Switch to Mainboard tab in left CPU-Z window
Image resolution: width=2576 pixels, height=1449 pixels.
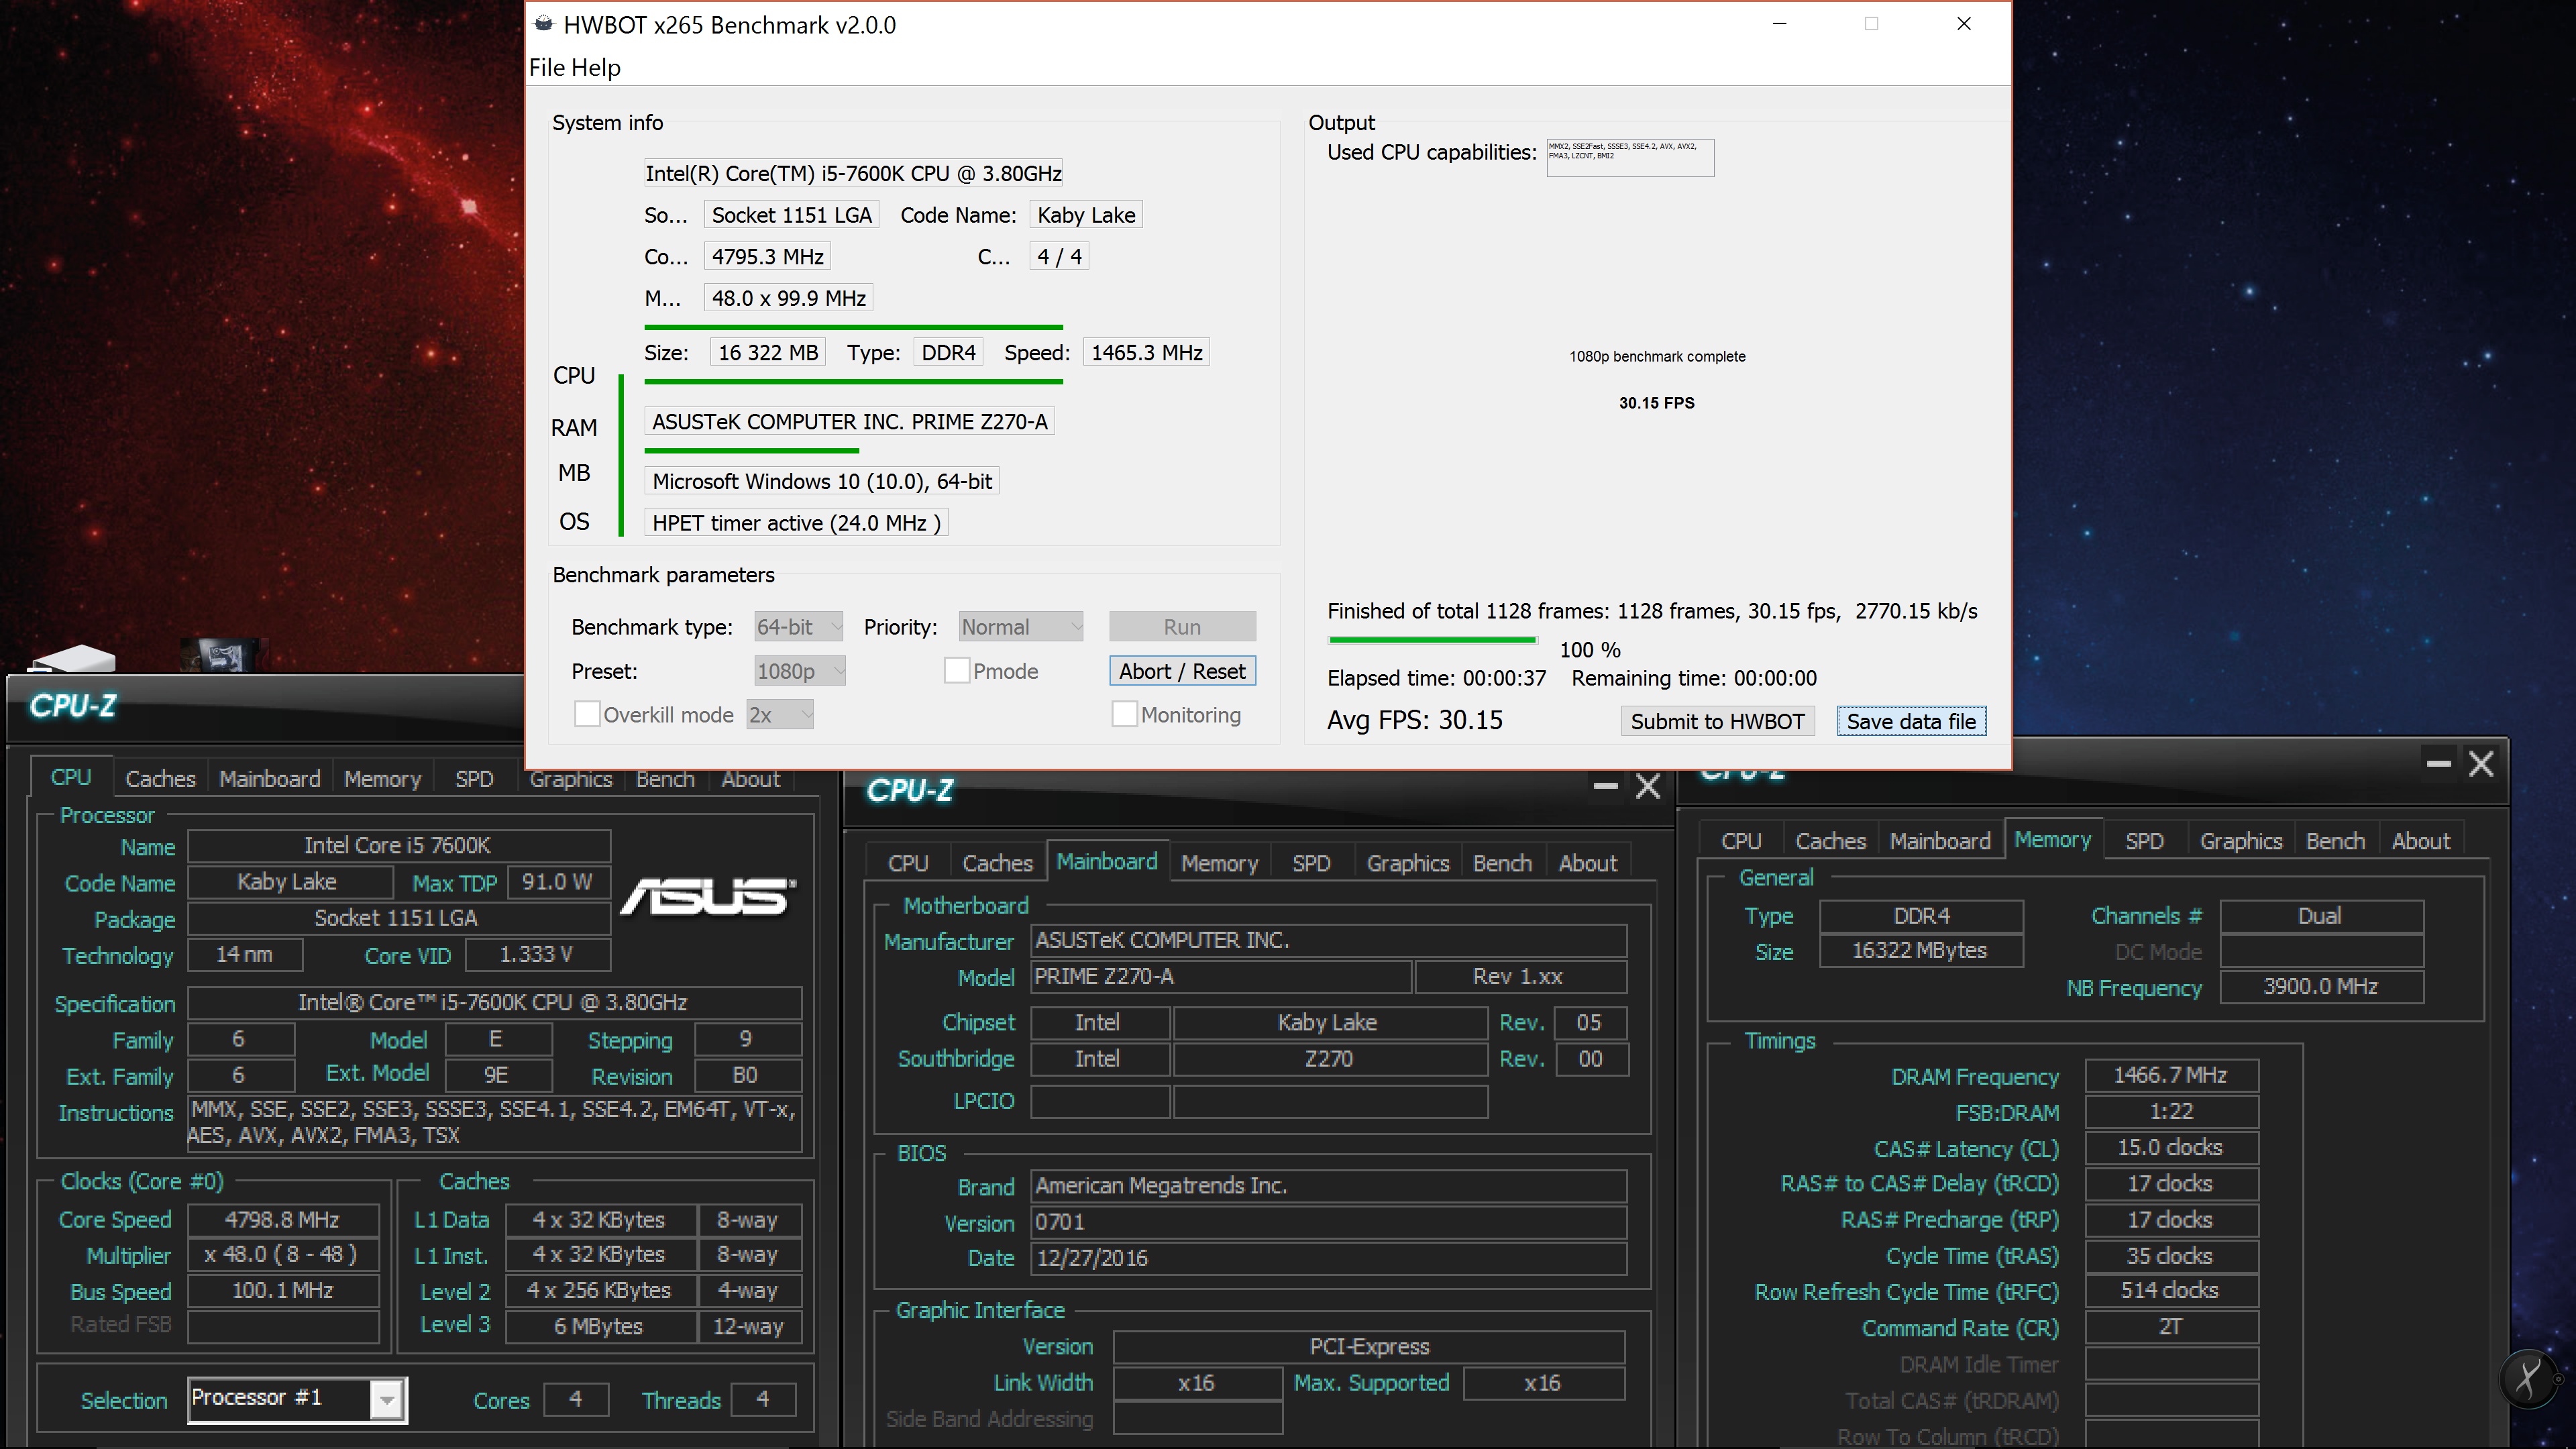click(270, 779)
